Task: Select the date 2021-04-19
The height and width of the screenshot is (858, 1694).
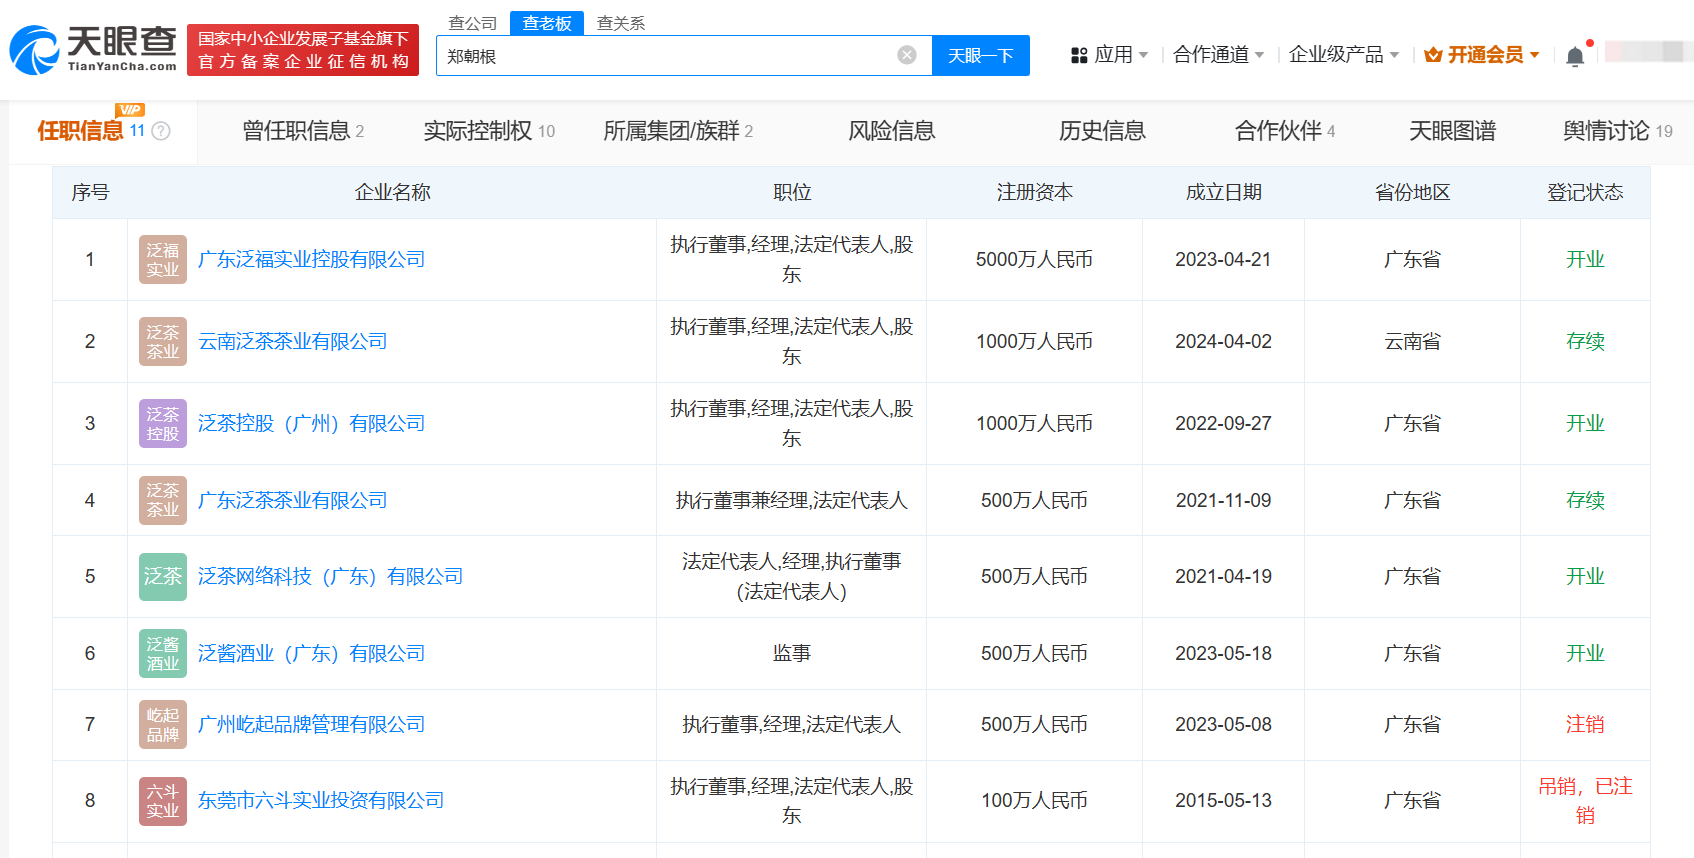Action: (1223, 577)
